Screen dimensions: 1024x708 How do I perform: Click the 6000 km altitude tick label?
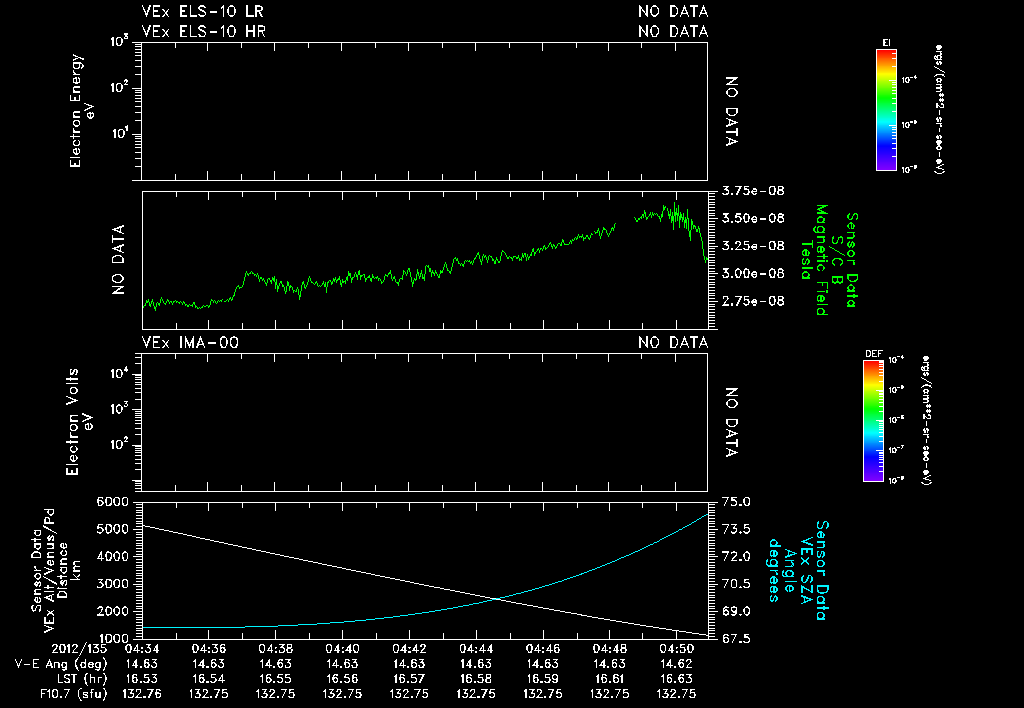112,502
